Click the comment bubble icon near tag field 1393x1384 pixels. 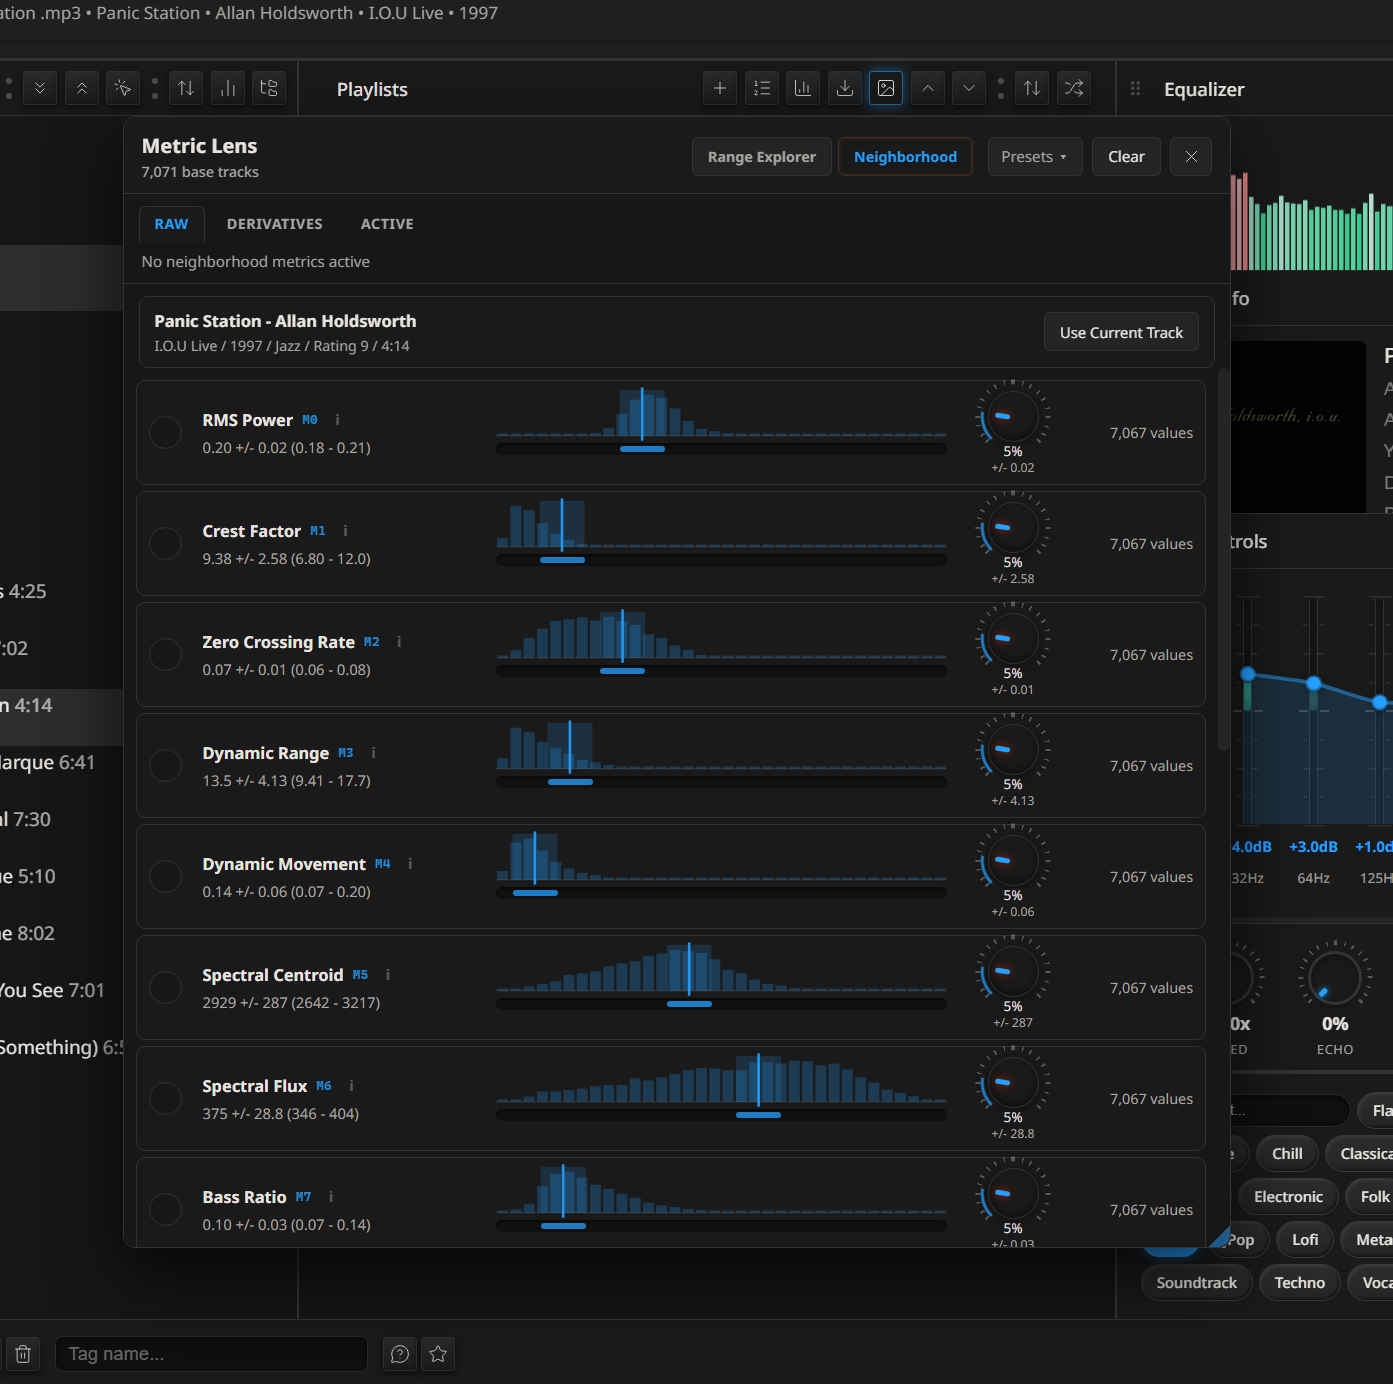tap(400, 1354)
